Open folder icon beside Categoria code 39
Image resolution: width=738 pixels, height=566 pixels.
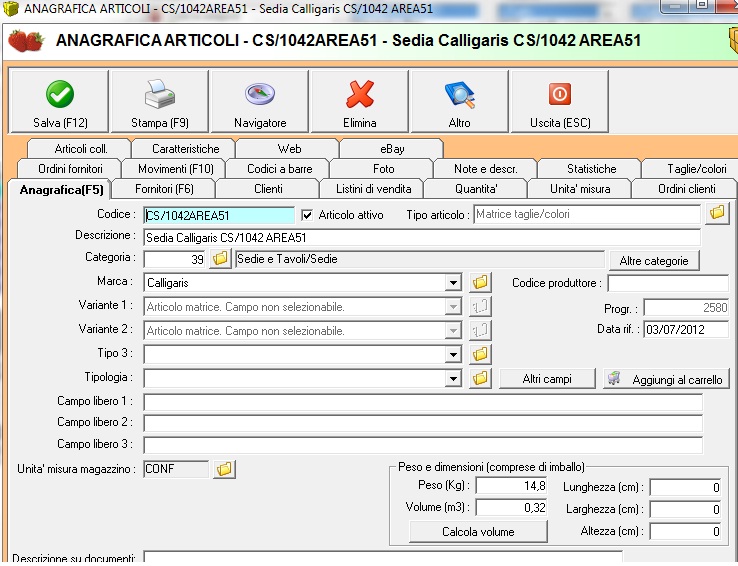(220, 258)
